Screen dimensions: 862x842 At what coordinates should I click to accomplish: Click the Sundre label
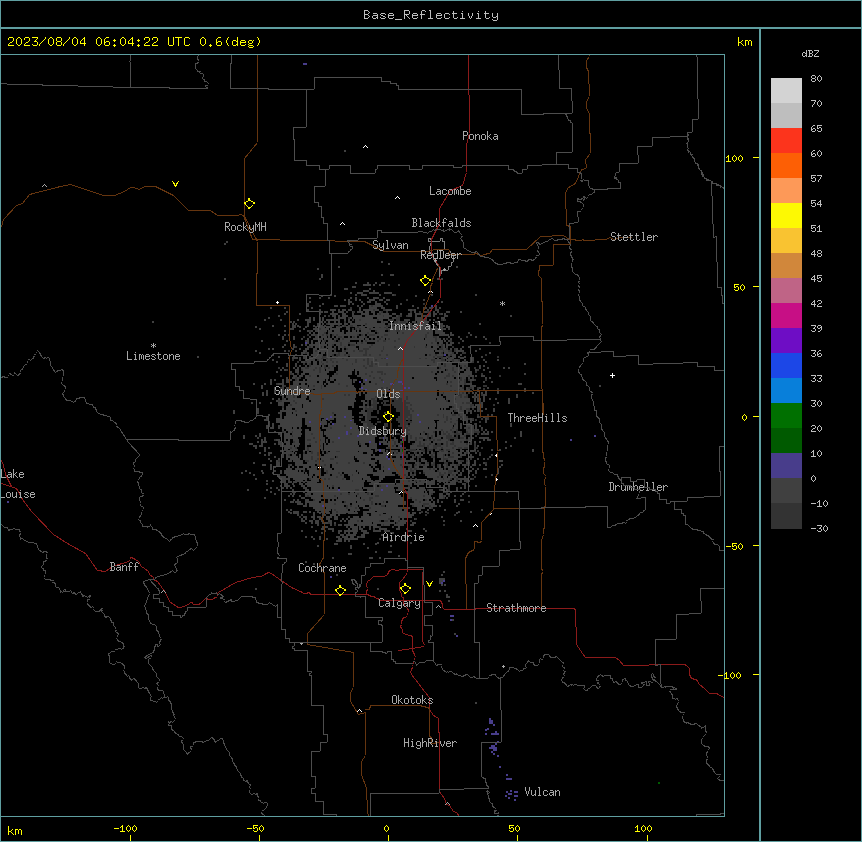click(292, 391)
